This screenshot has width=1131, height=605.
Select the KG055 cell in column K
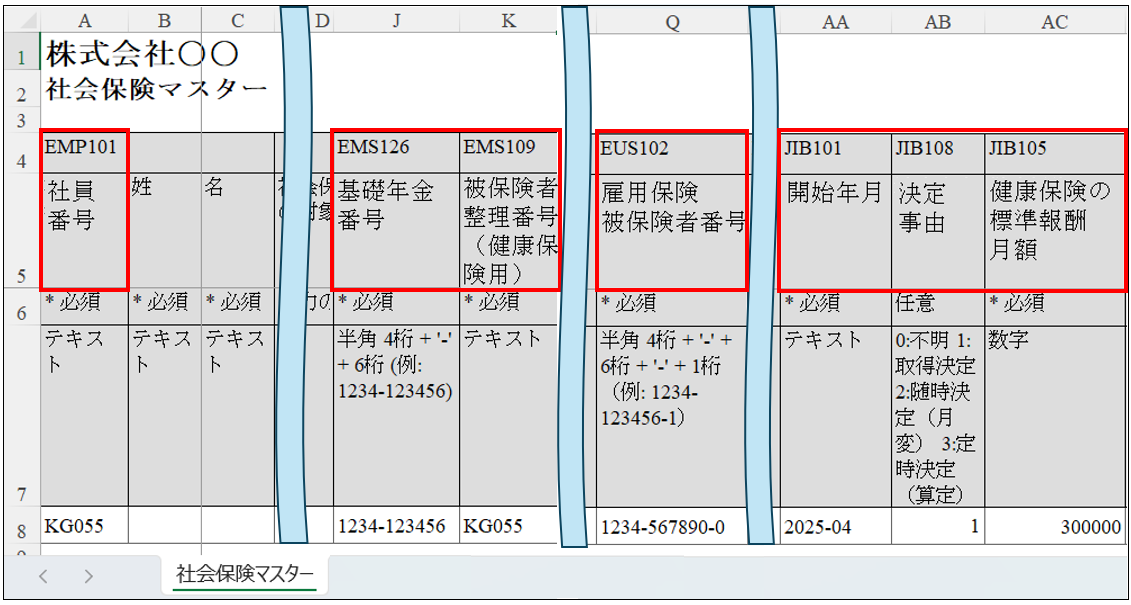tap(507, 526)
